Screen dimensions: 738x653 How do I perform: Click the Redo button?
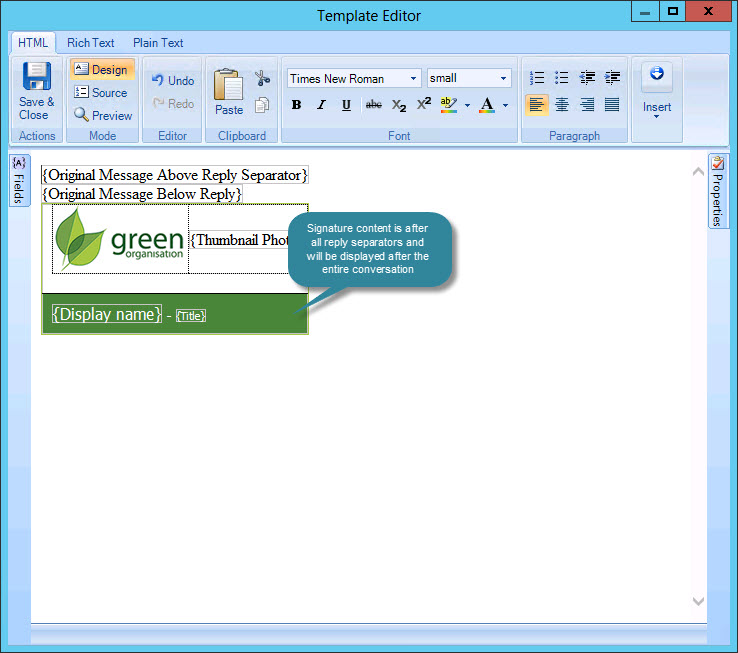pos(173,103)
